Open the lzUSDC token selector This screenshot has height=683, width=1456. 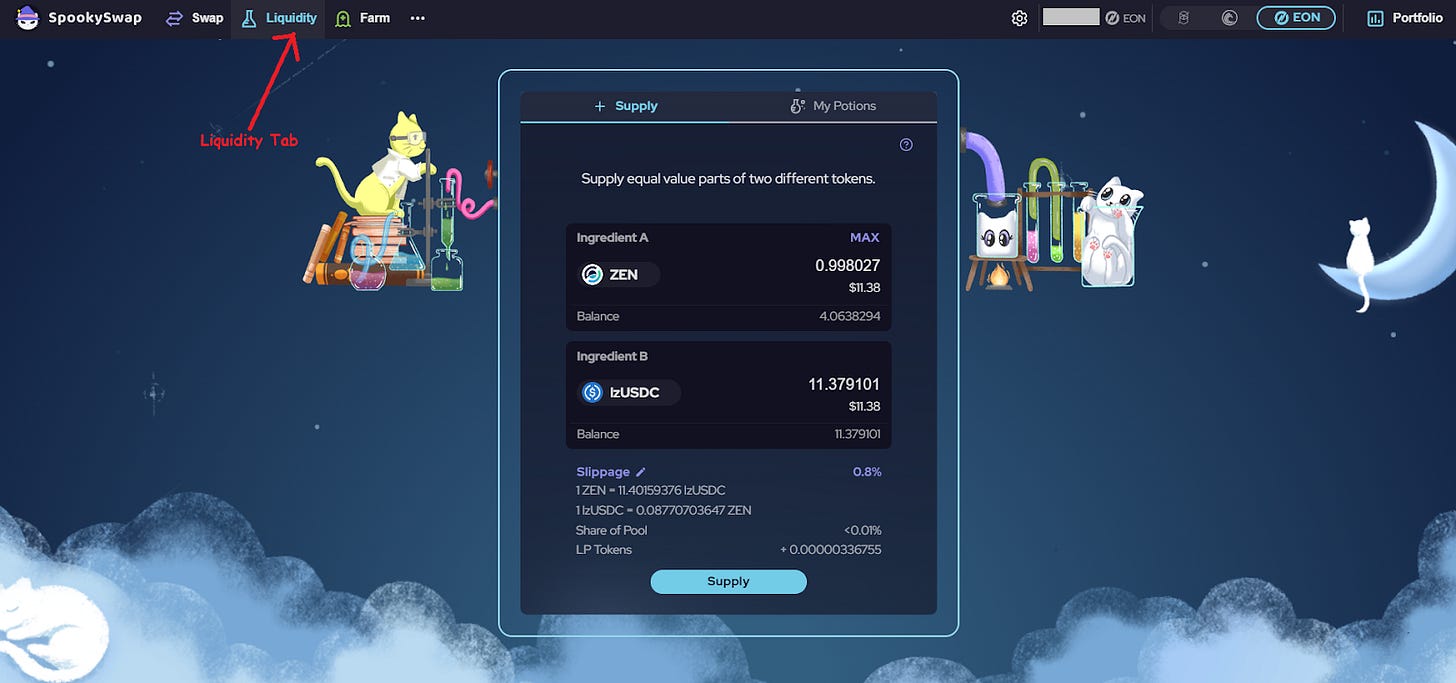[x=629, y=393]
